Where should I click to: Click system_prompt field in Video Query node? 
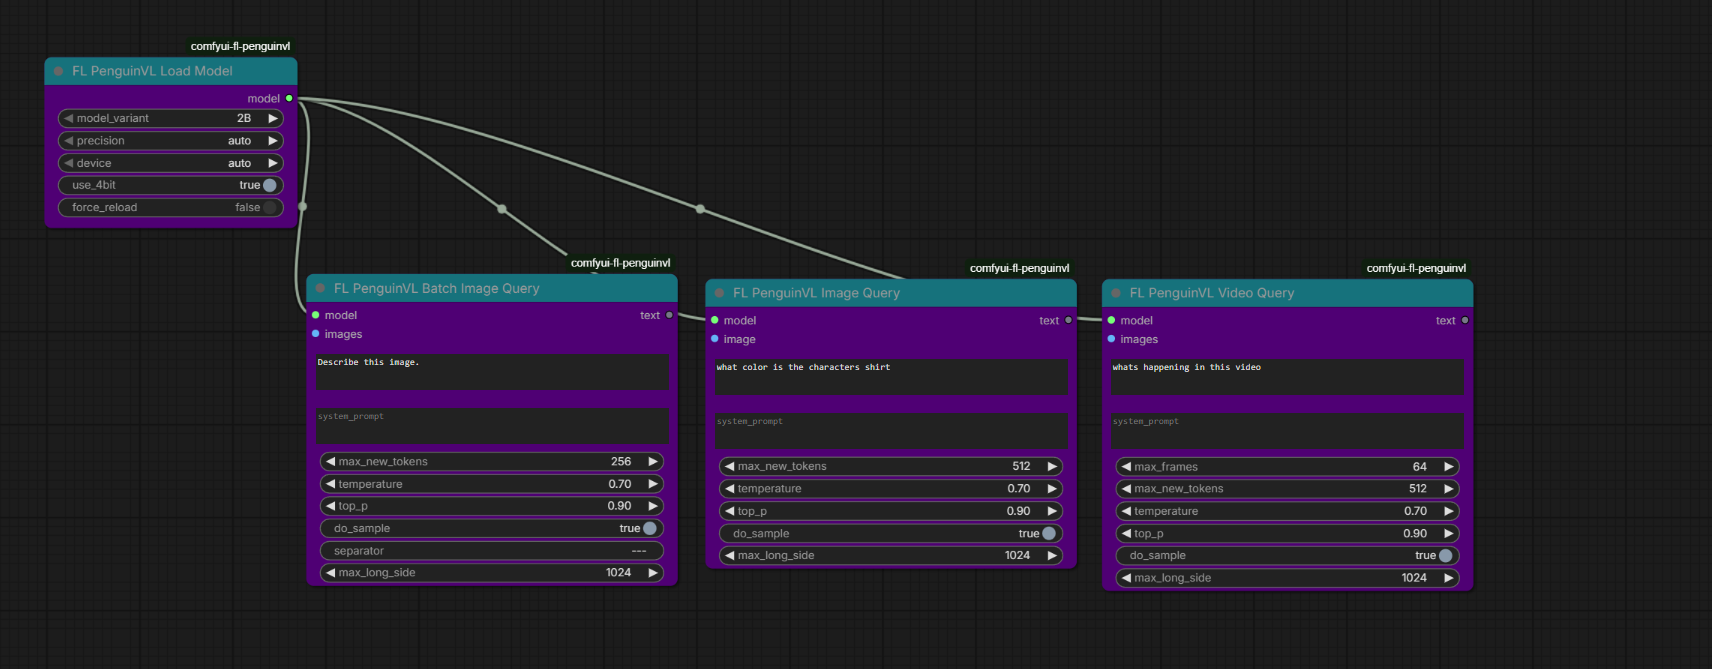pyautogui.click(x=1287, y=431)
